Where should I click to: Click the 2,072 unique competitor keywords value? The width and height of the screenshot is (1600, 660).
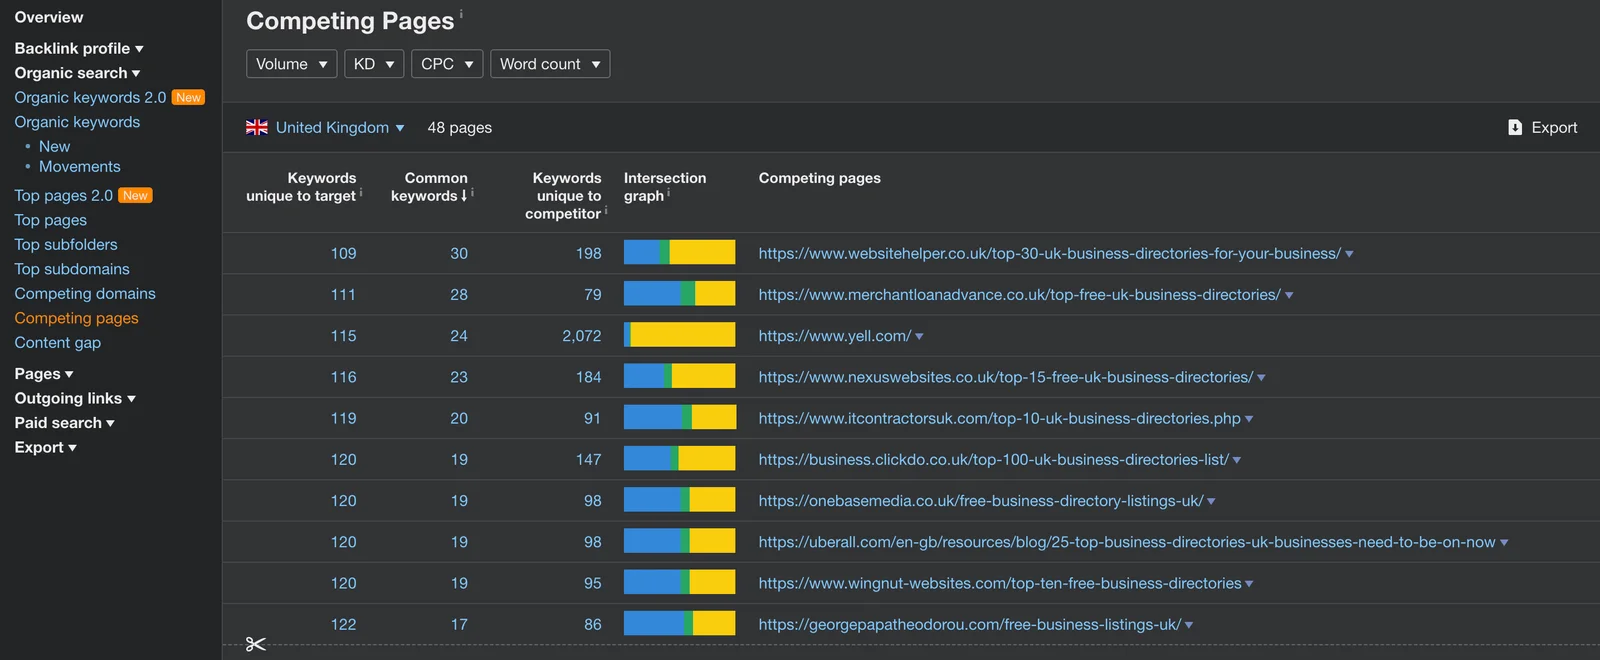coord(582,336)
